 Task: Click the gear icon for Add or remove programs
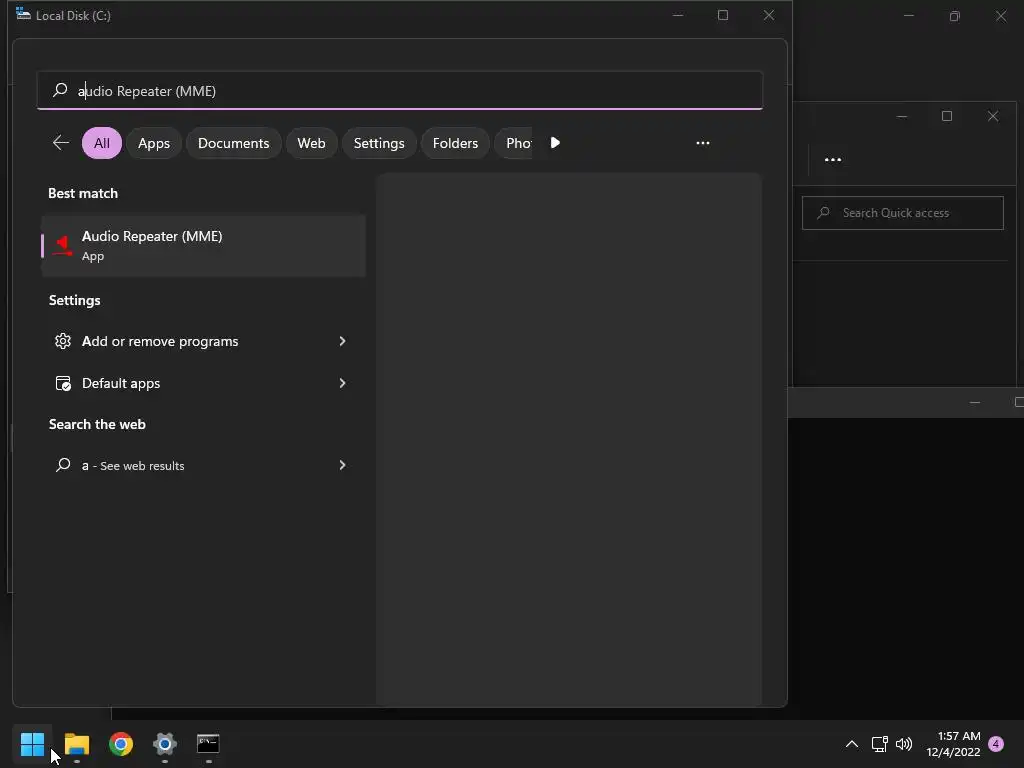(63, 341)
